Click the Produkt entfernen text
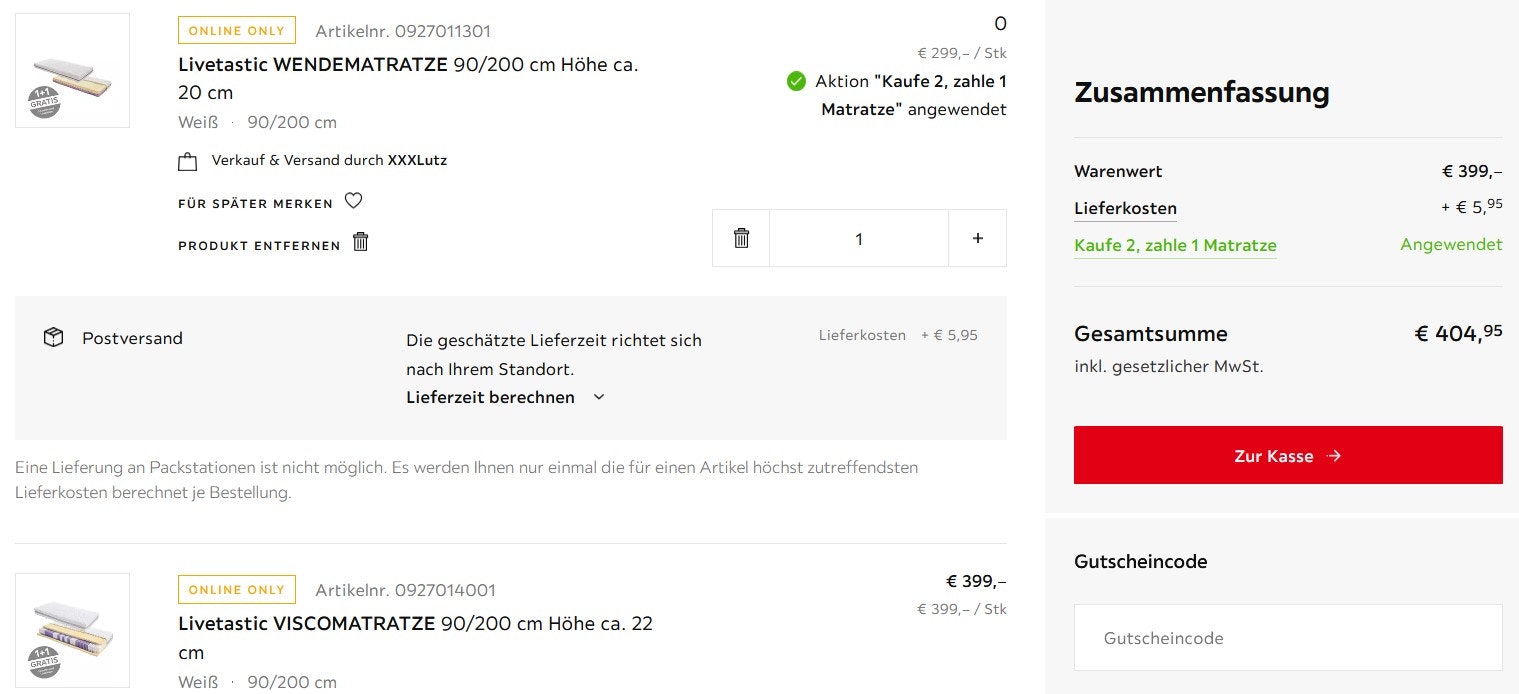The width and height of the screenshot is (1519, 694). tap(259, 246)
